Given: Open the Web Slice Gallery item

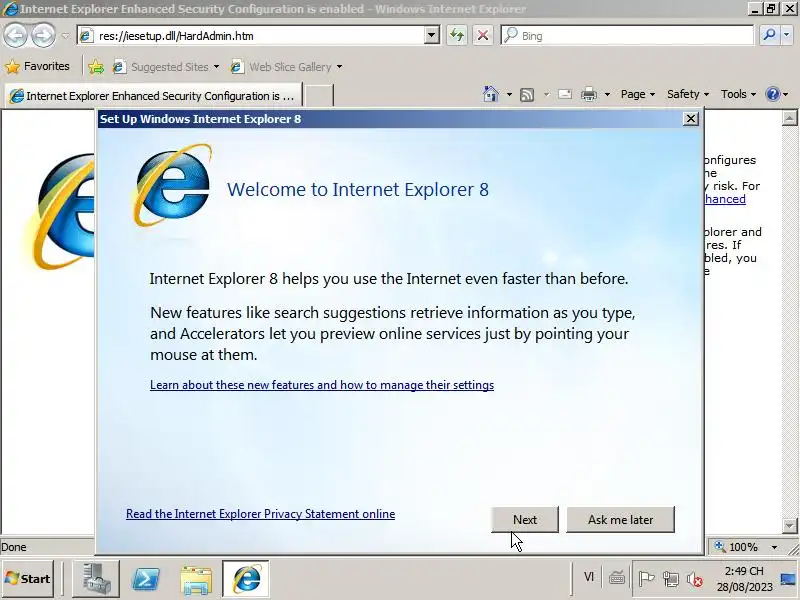Looking at the screenshot, I should coord(286,67).
